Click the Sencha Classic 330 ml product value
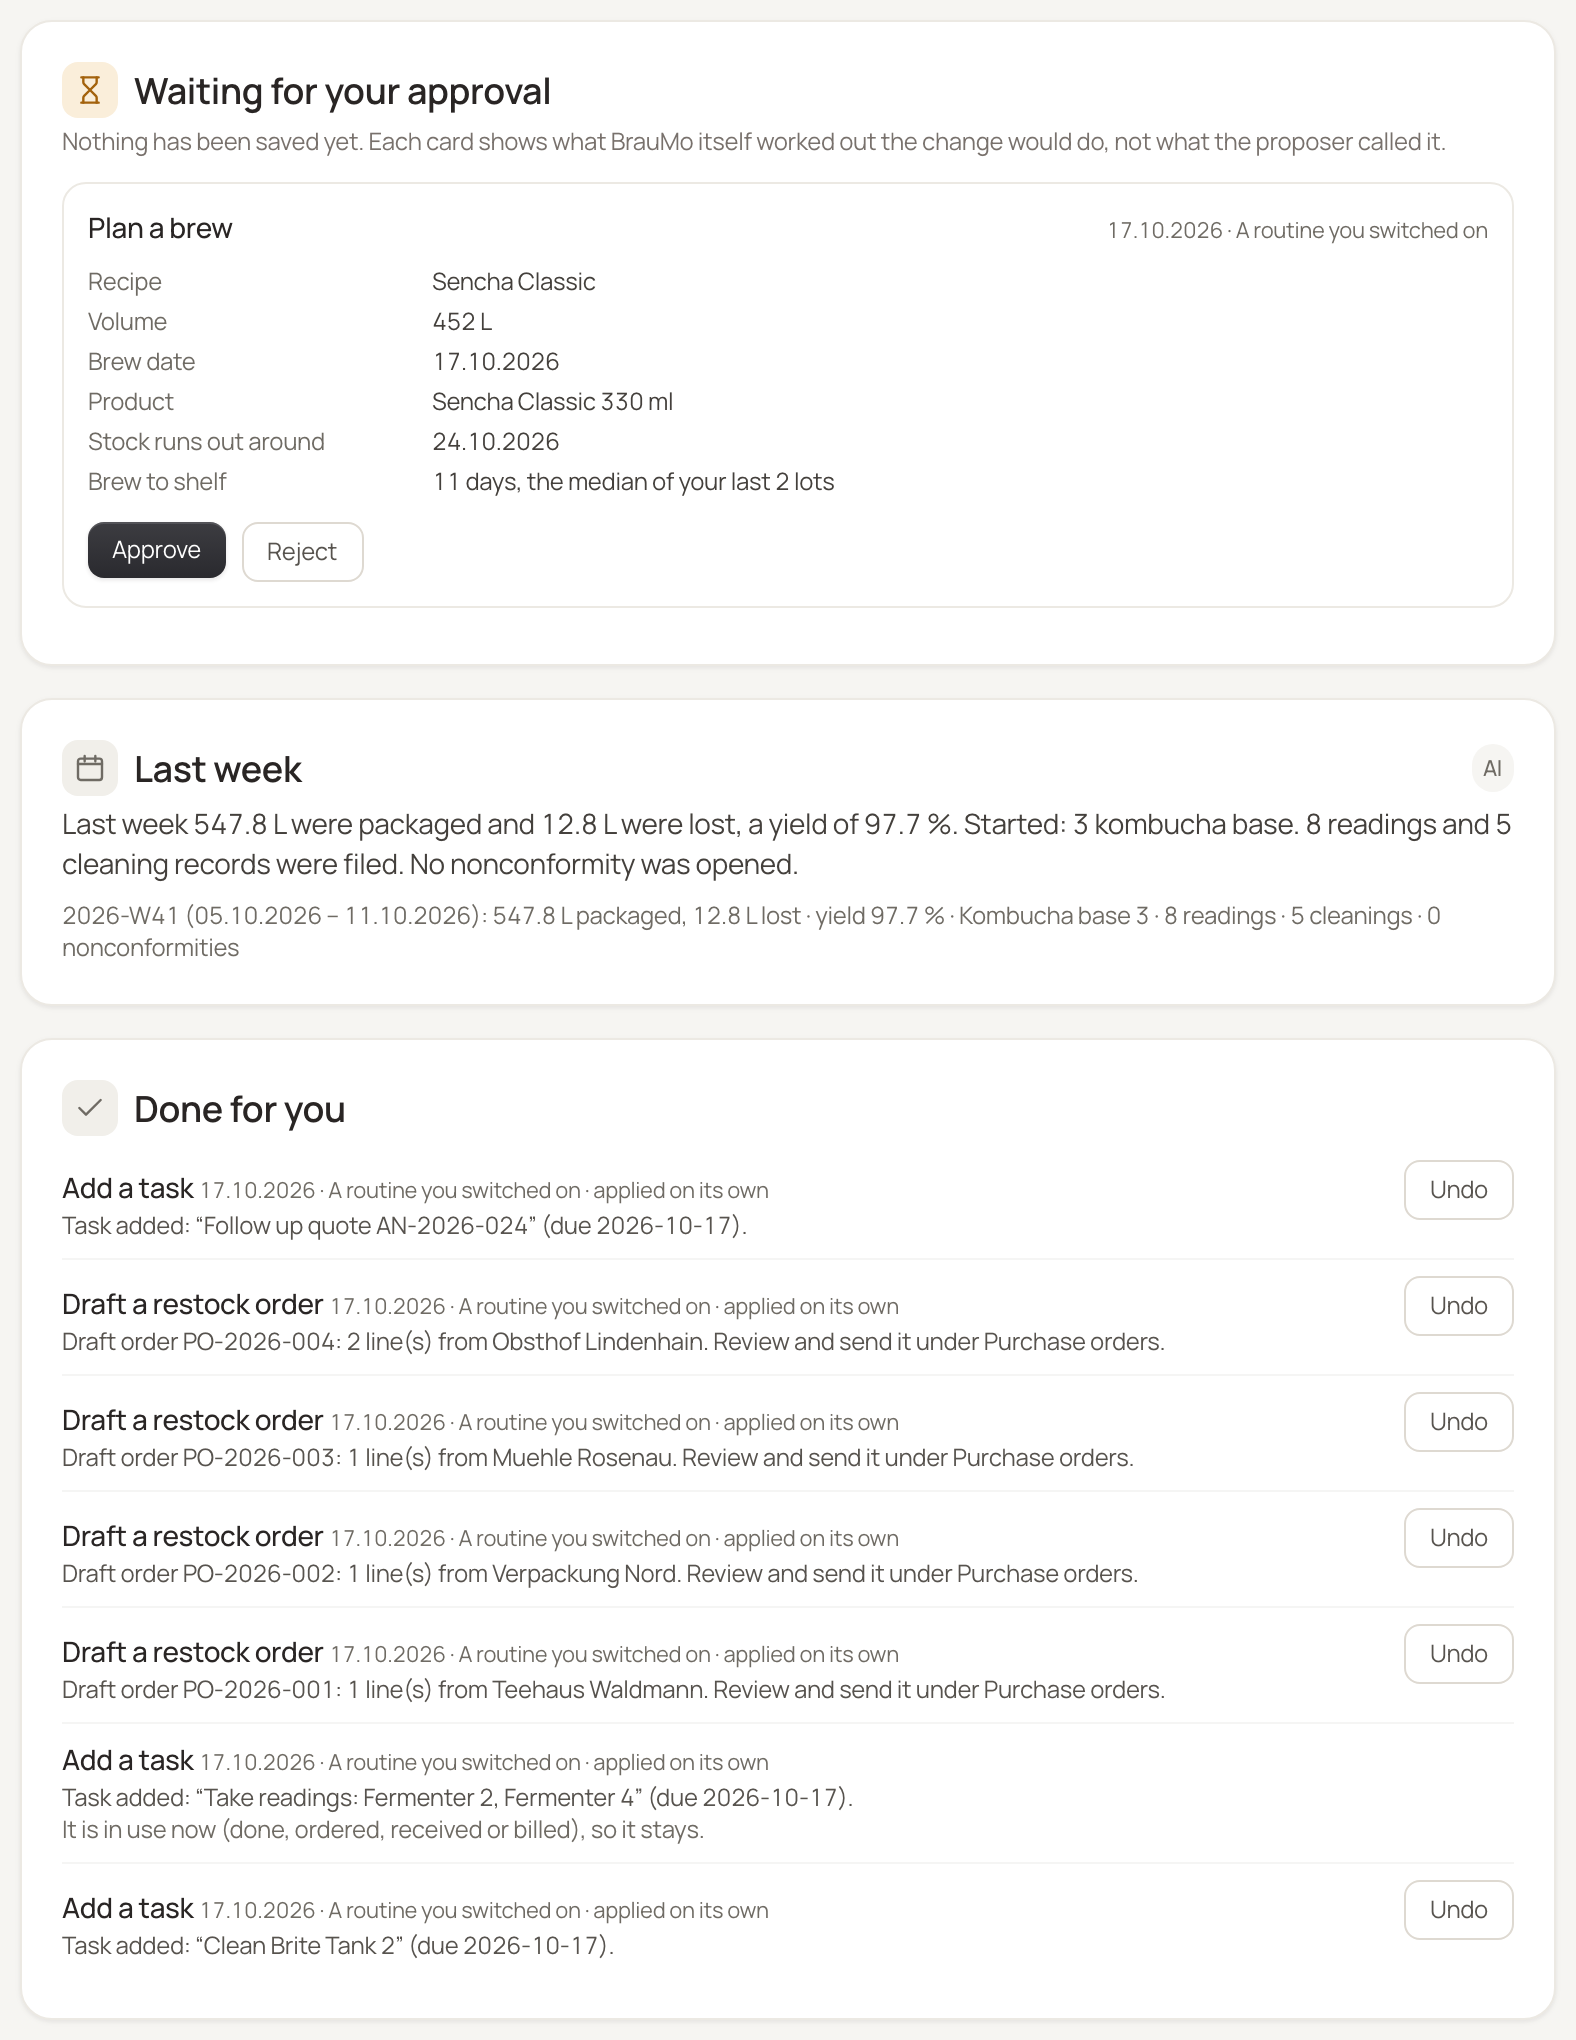This screenshot has height=2040, width=1576. [552, 402]
